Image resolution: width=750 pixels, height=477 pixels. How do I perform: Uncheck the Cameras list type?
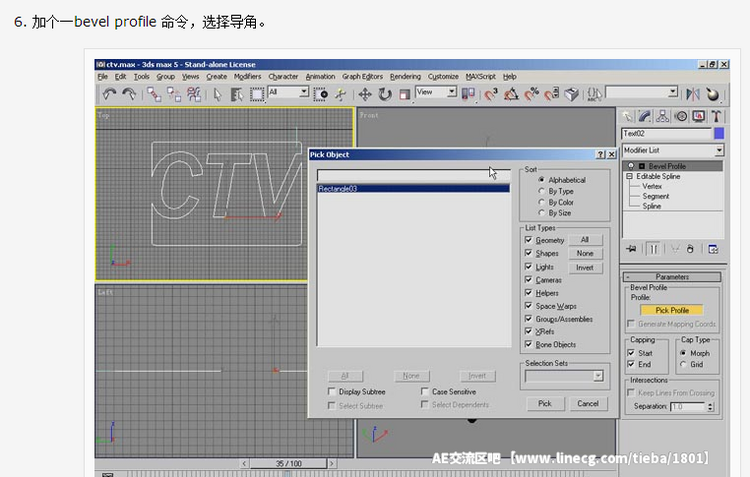[x=529, y=279]
